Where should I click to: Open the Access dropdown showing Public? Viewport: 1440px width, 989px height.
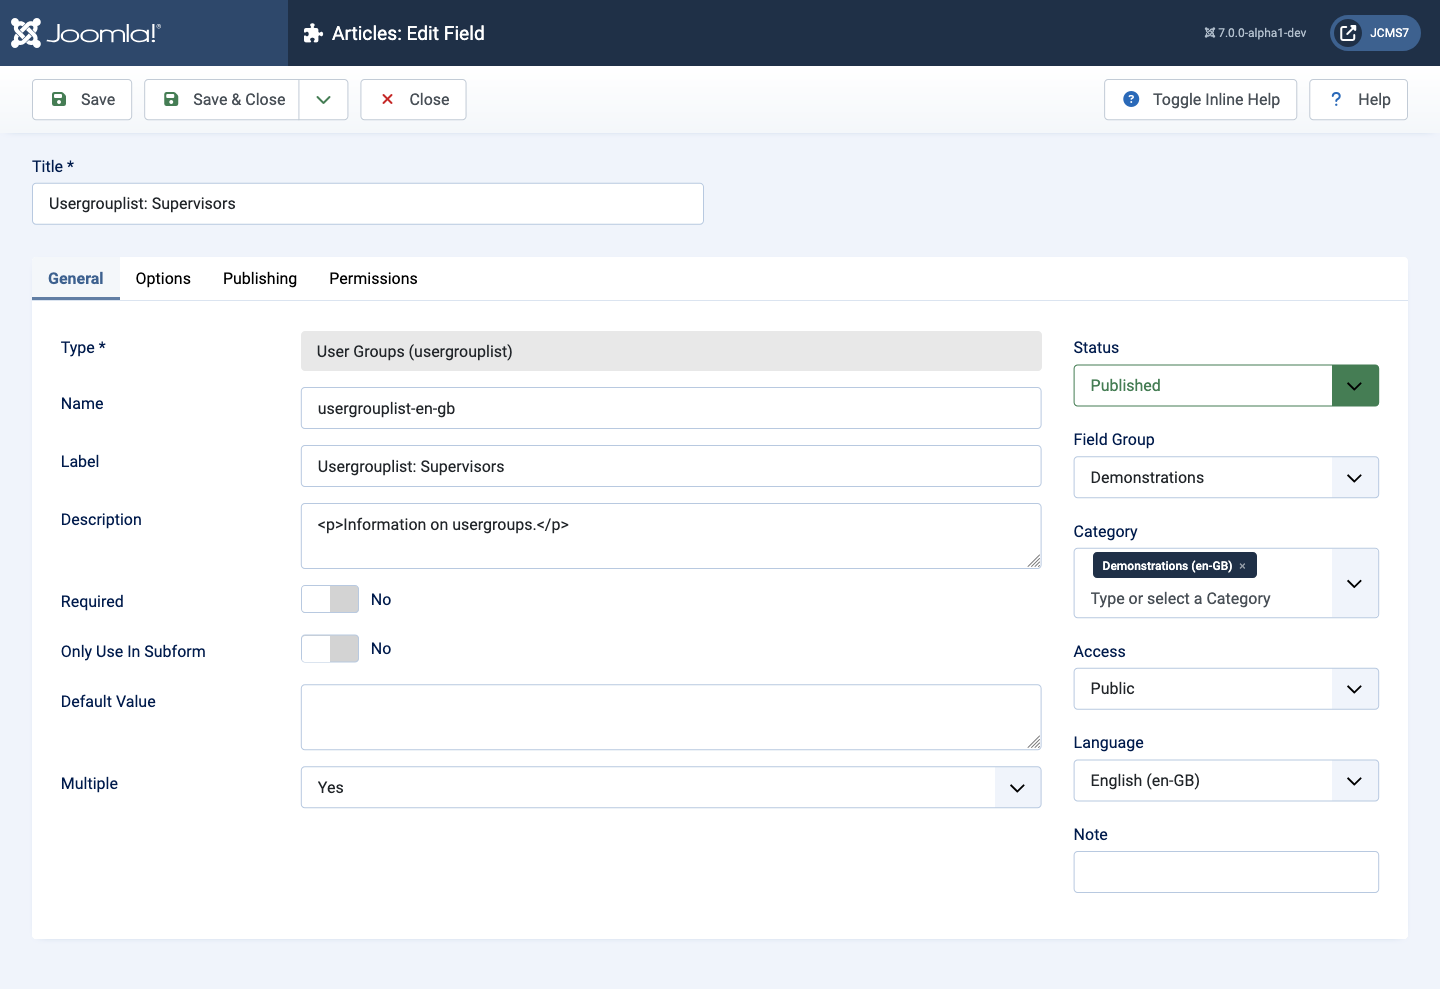pyautogui.click(x=1226, y=689)
